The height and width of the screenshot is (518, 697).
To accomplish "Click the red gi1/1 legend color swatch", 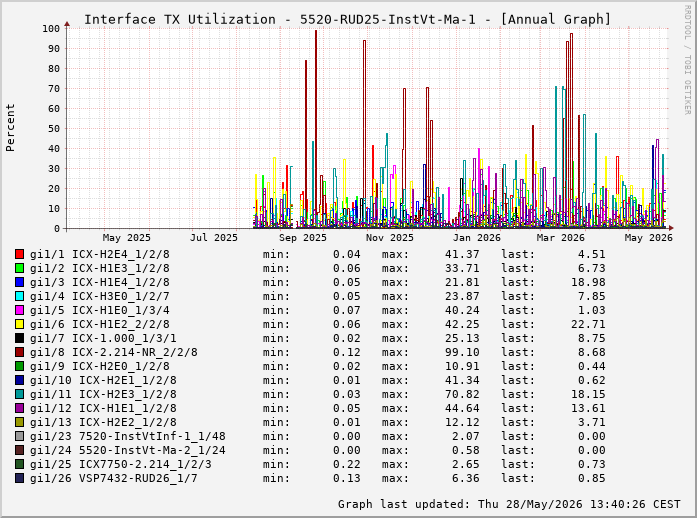I will [19, 254].
